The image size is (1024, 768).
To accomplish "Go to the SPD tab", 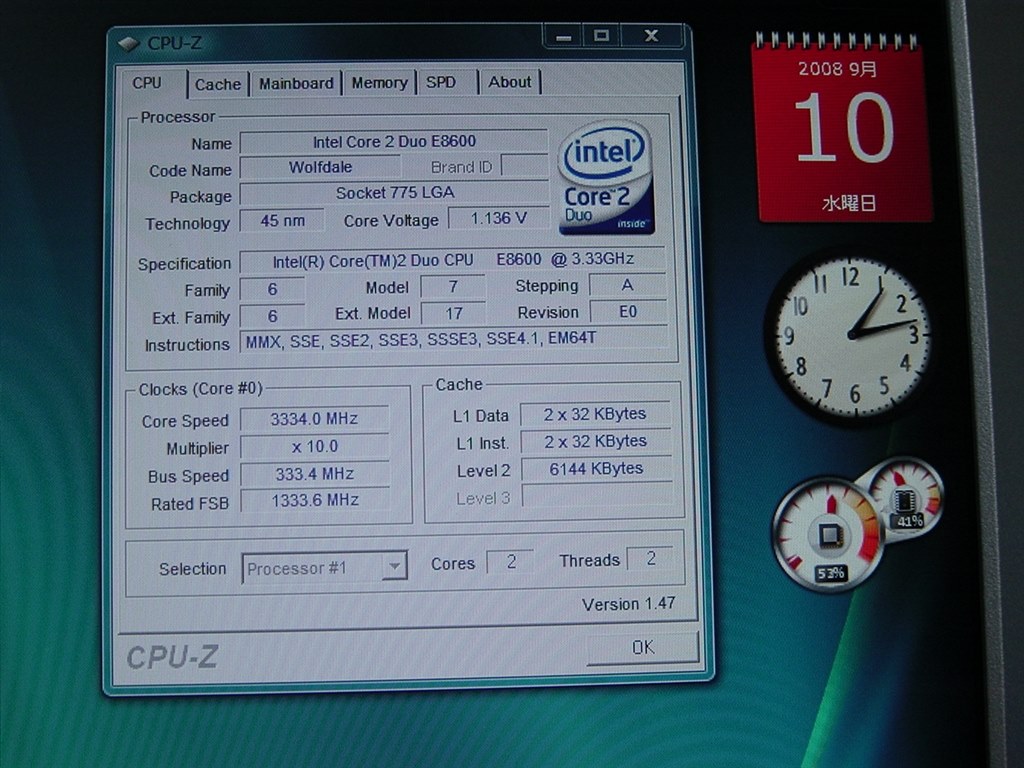I will [x=447, y=82].
